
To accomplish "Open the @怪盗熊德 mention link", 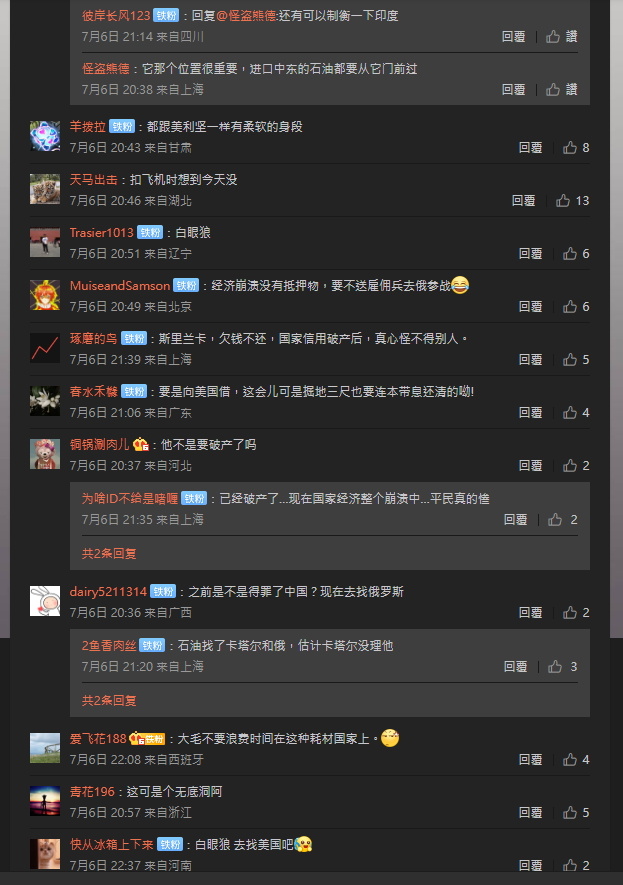I will 247,16.
